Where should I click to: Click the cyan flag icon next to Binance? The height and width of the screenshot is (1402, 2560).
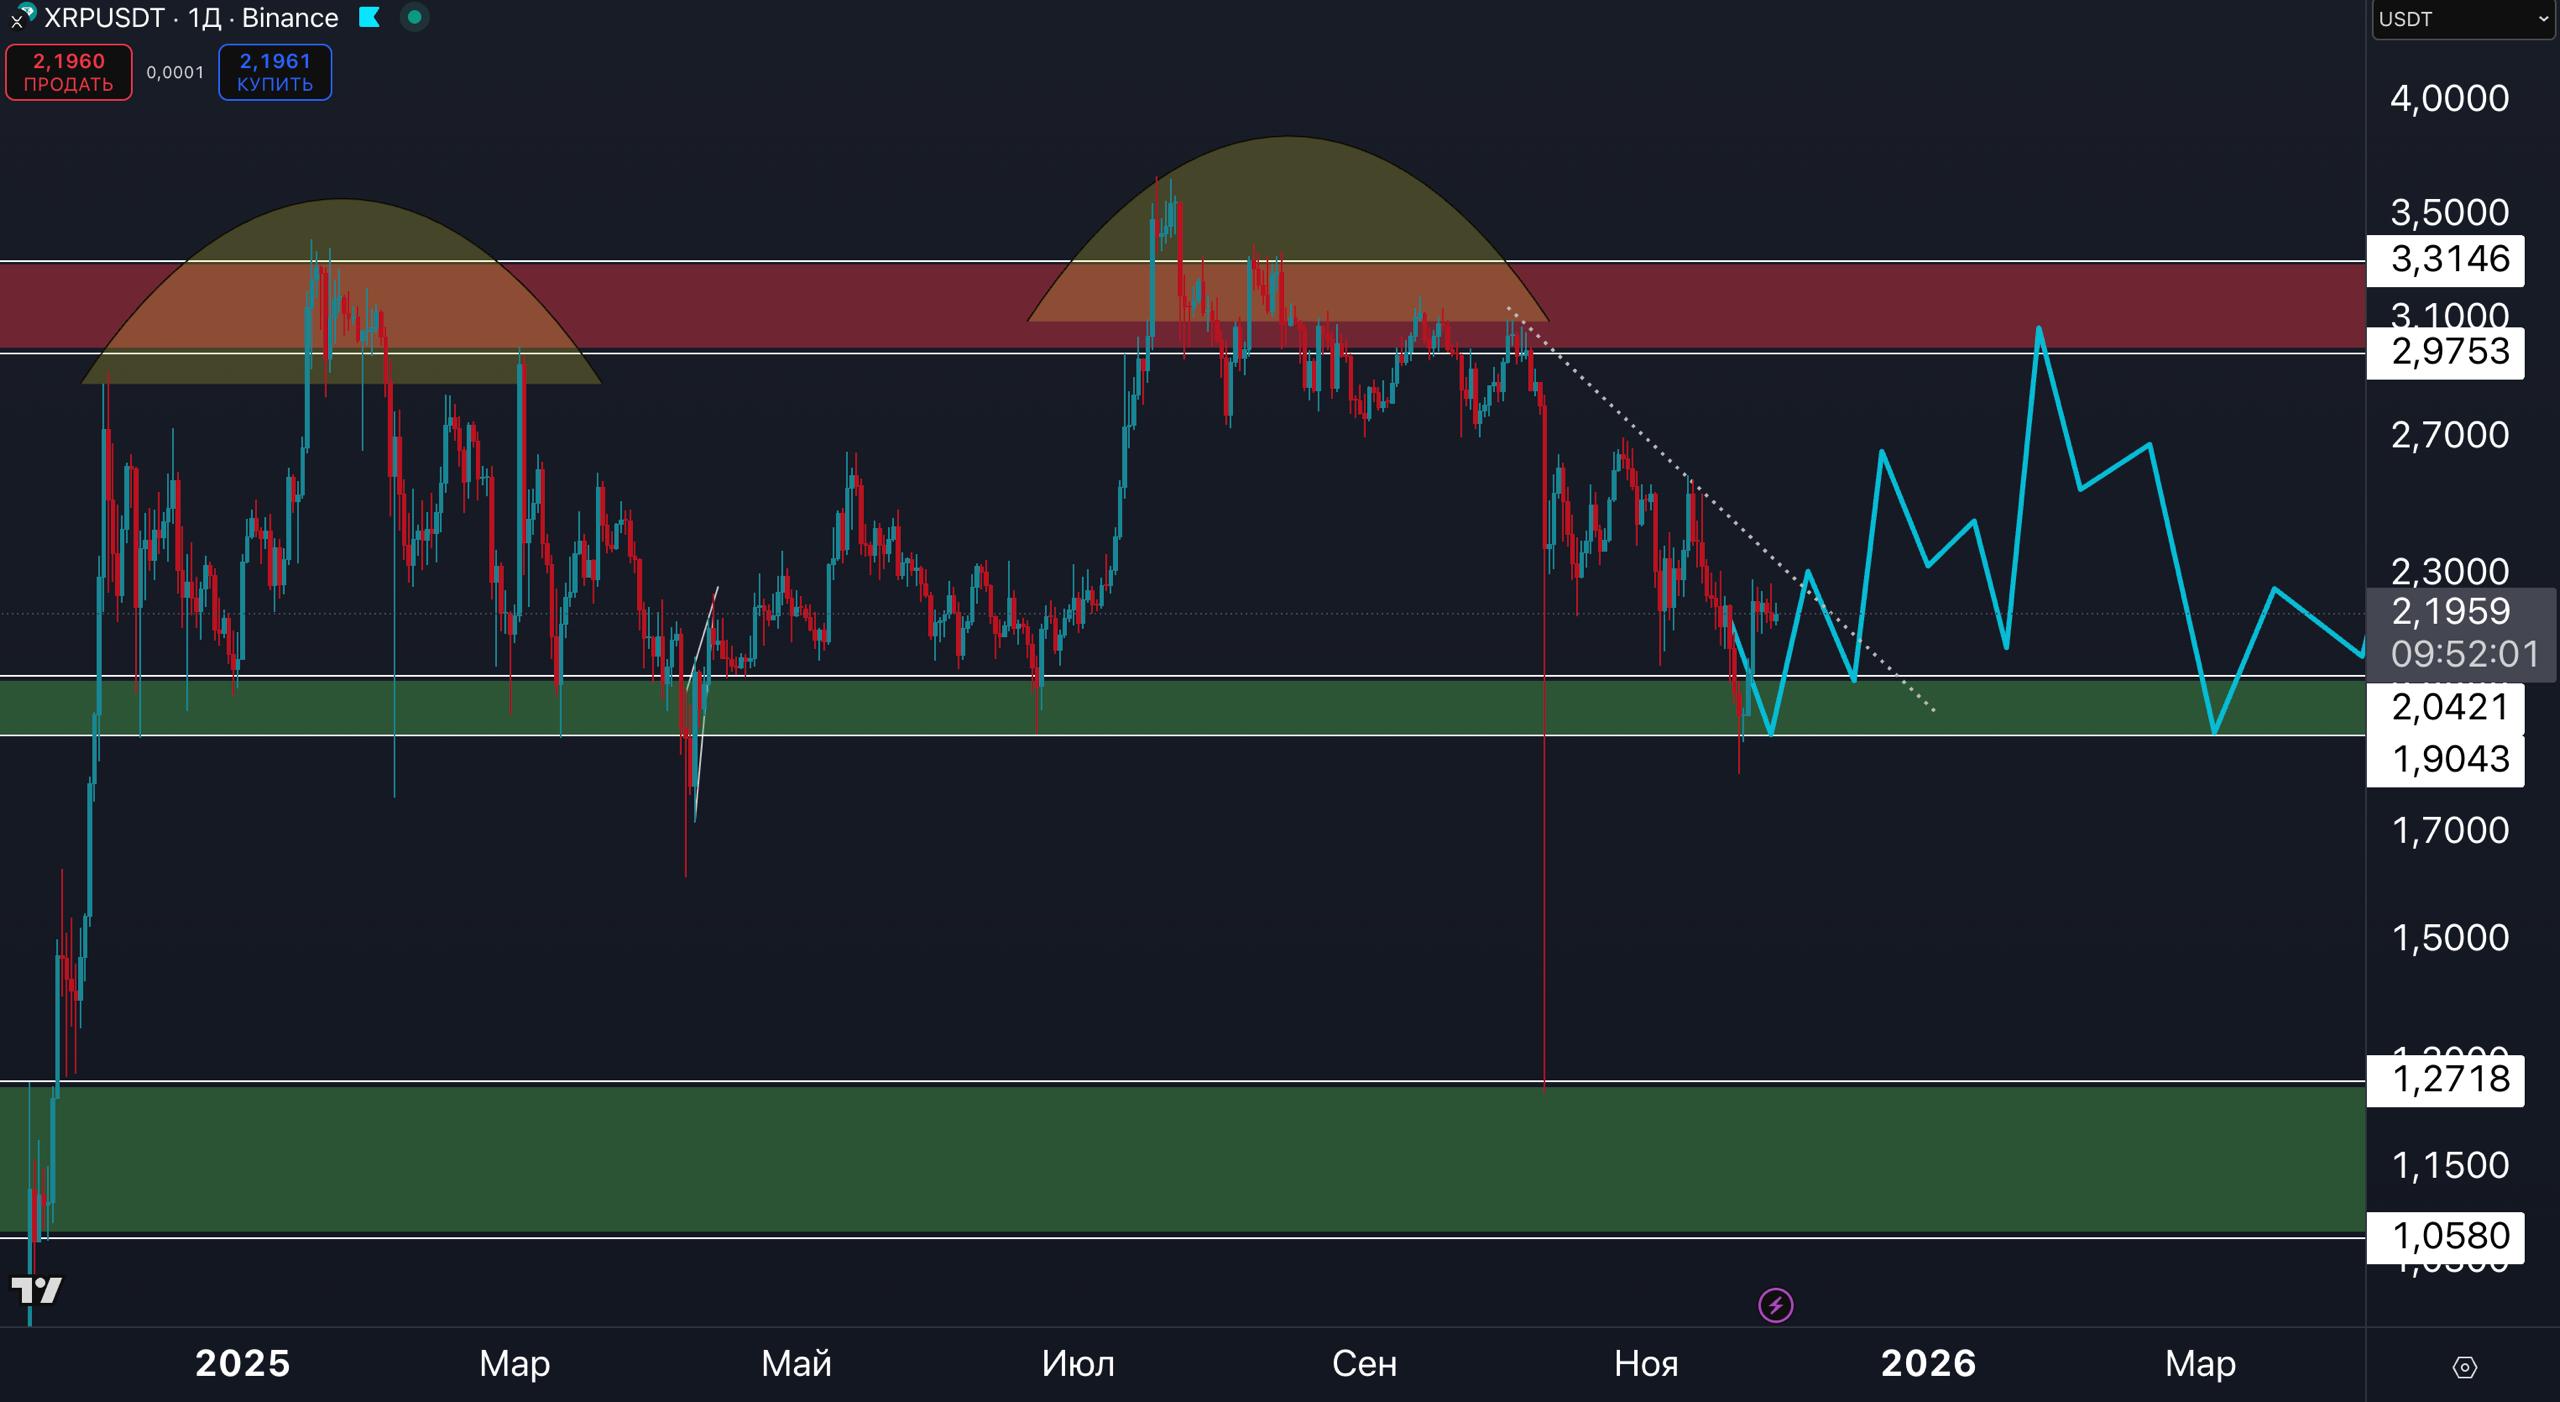pos(369,17)
